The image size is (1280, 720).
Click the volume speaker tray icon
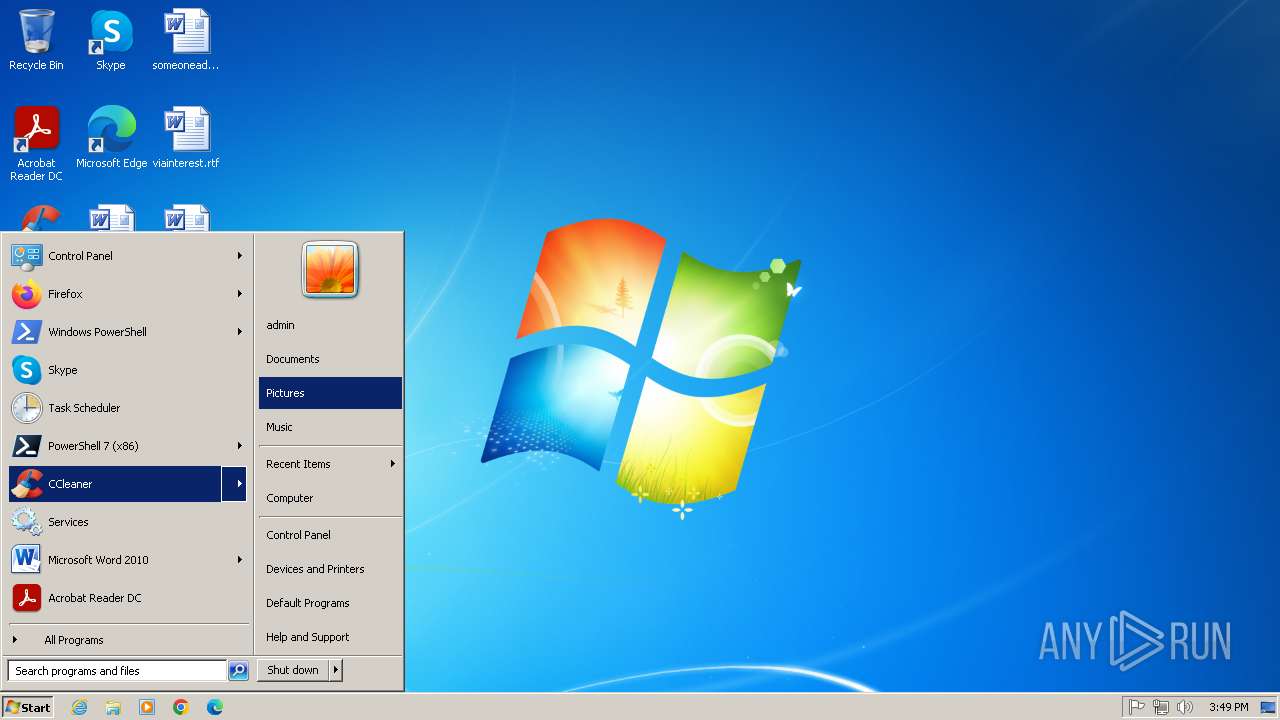[x=1185, y=707]
